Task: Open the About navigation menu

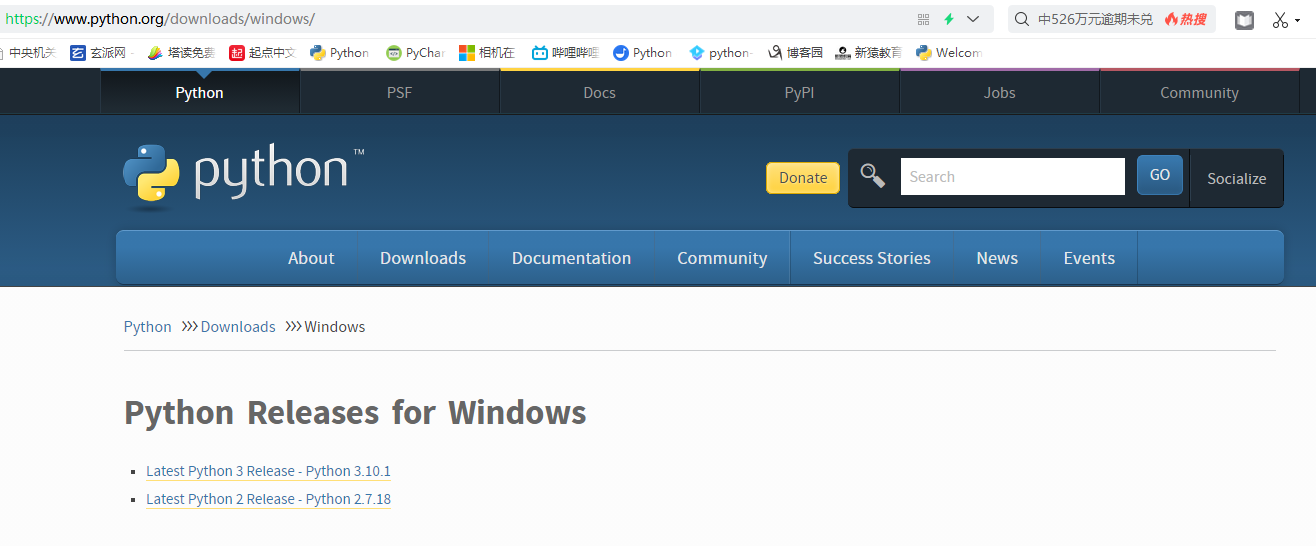Action: coord(311,258)
